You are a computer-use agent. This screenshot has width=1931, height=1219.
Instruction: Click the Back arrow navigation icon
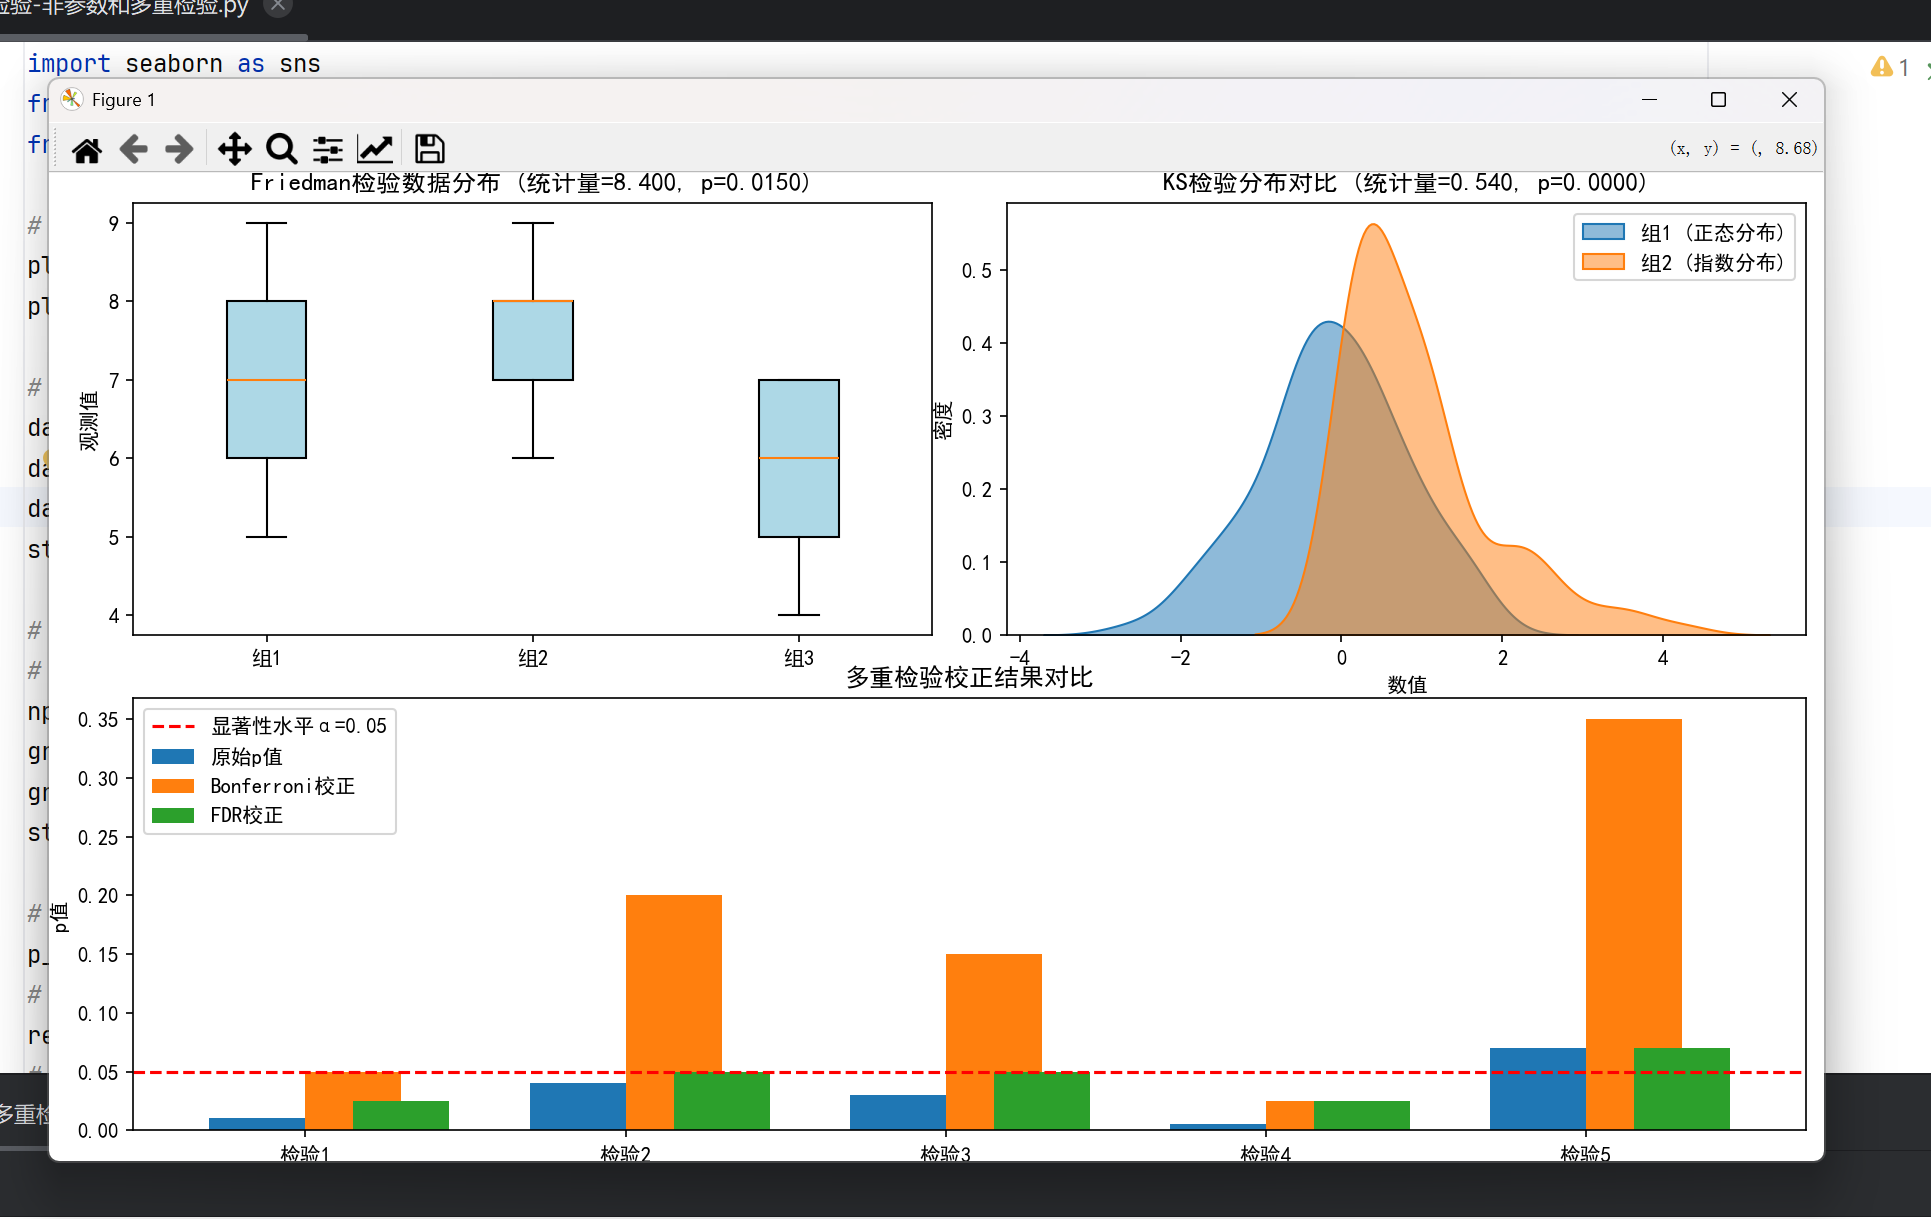(133, 150)
